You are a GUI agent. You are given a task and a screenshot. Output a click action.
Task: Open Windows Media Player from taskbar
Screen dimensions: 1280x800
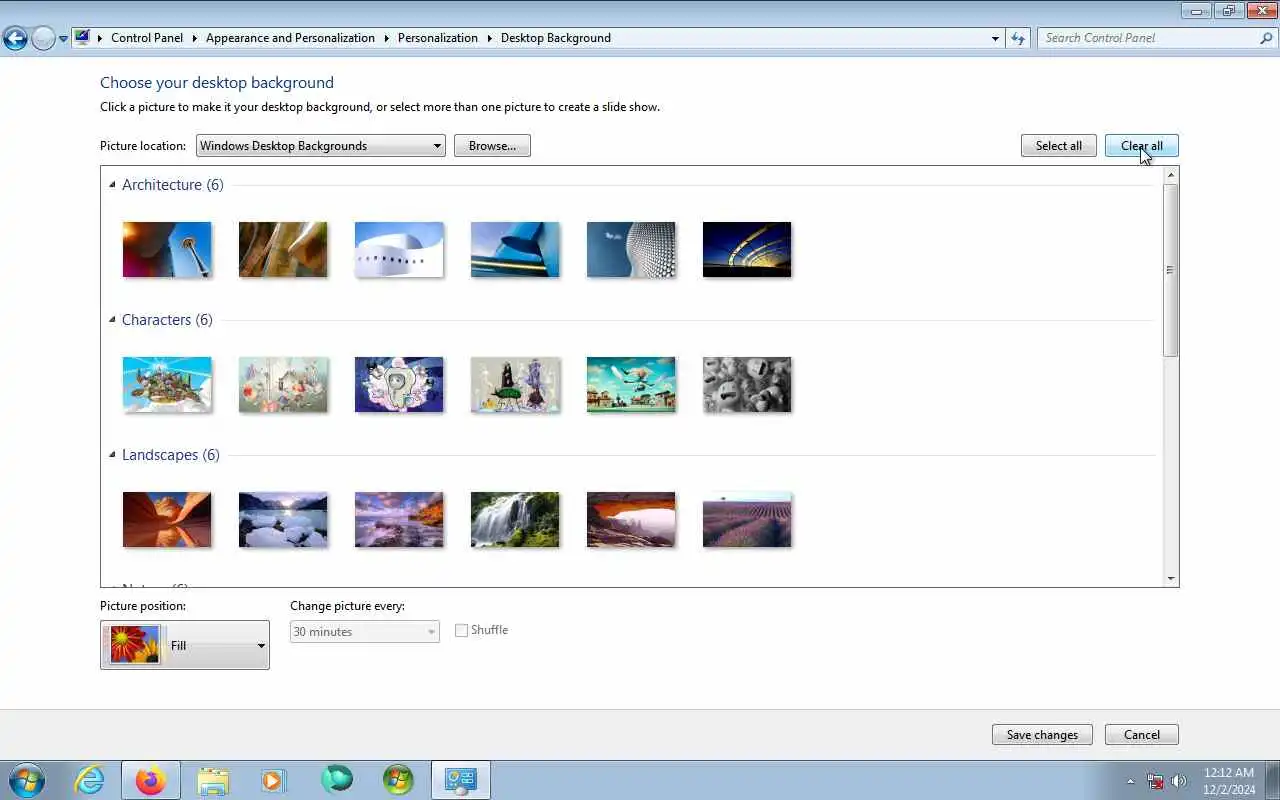(x=274, y=780)
